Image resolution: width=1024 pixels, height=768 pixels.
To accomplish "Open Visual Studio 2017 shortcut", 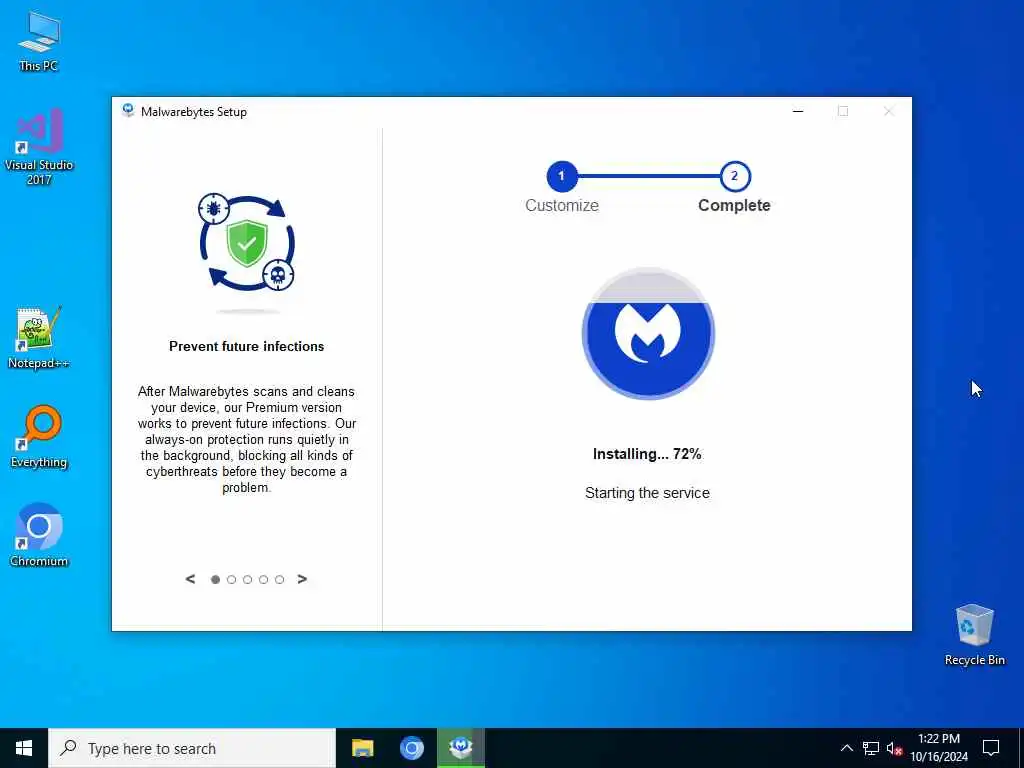I will [39, 147].
